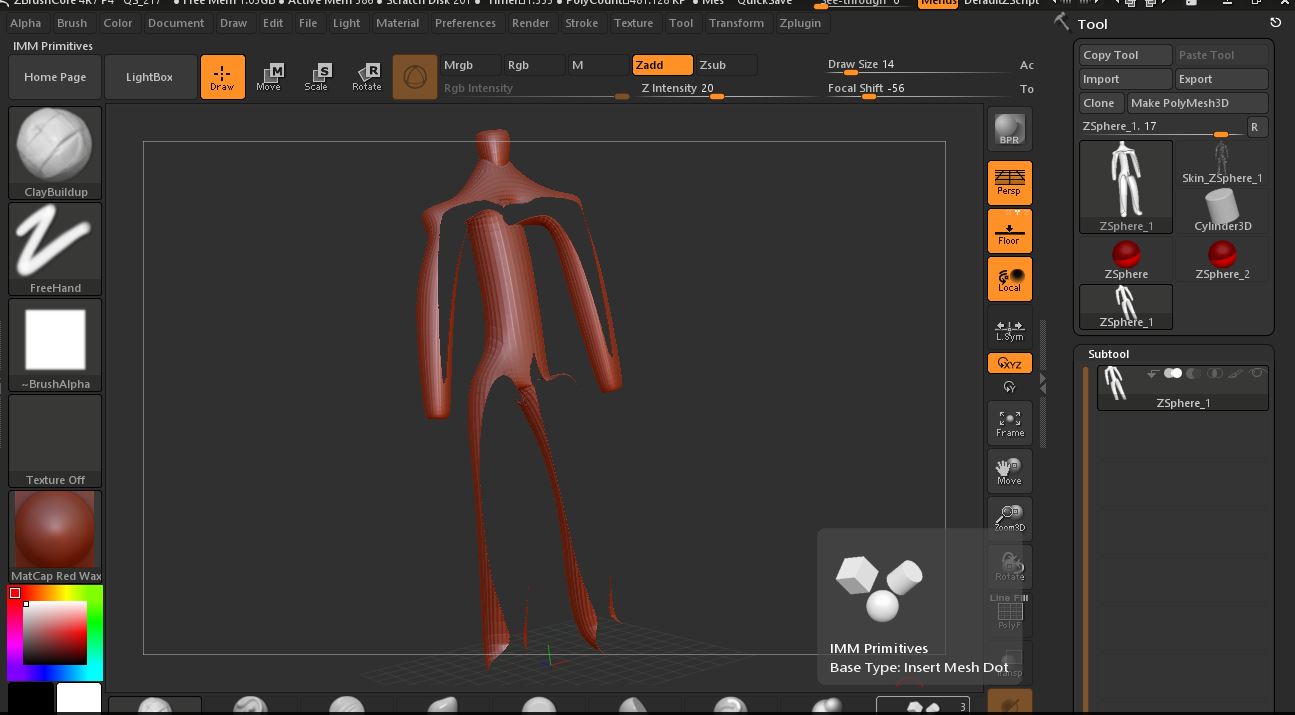
Task: Open the Alpha menu
Action: click(26, 23)
